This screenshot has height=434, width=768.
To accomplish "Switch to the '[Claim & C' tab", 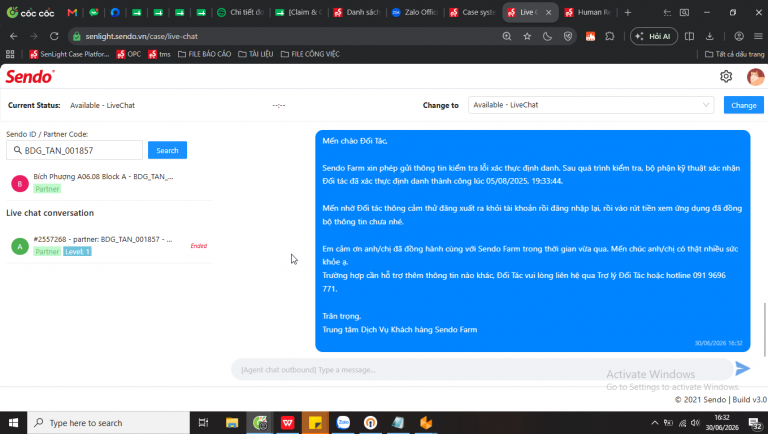I will click(x=299, y=12).
